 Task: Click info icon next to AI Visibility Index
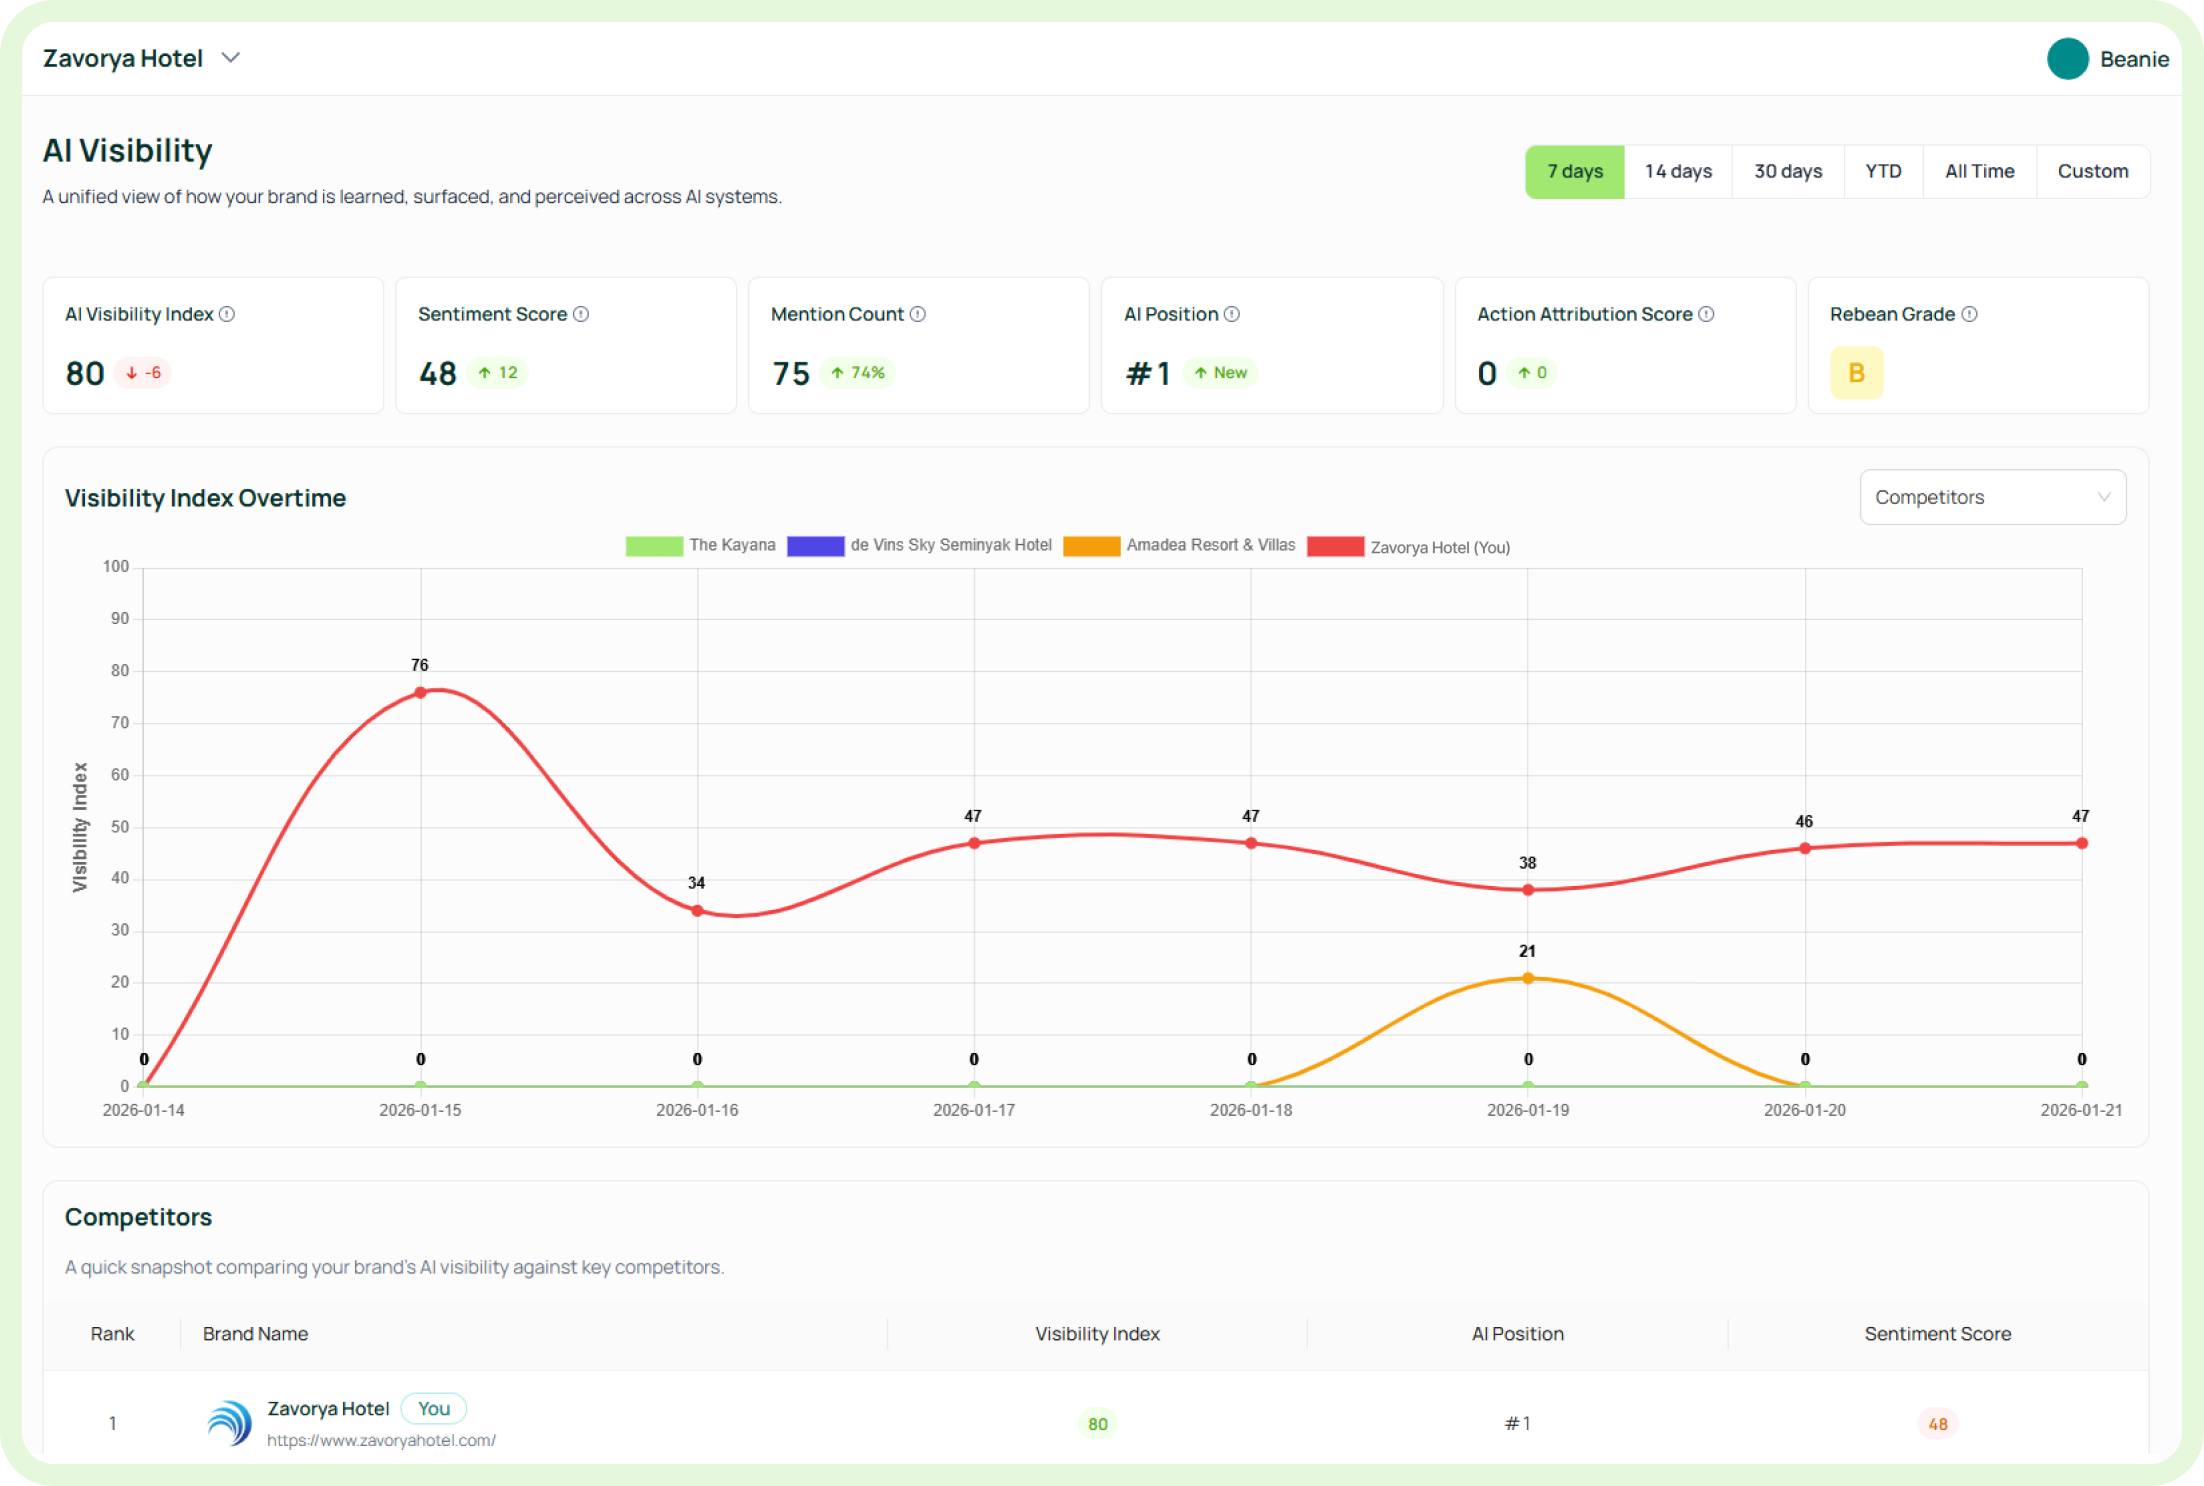coord(227,314)
